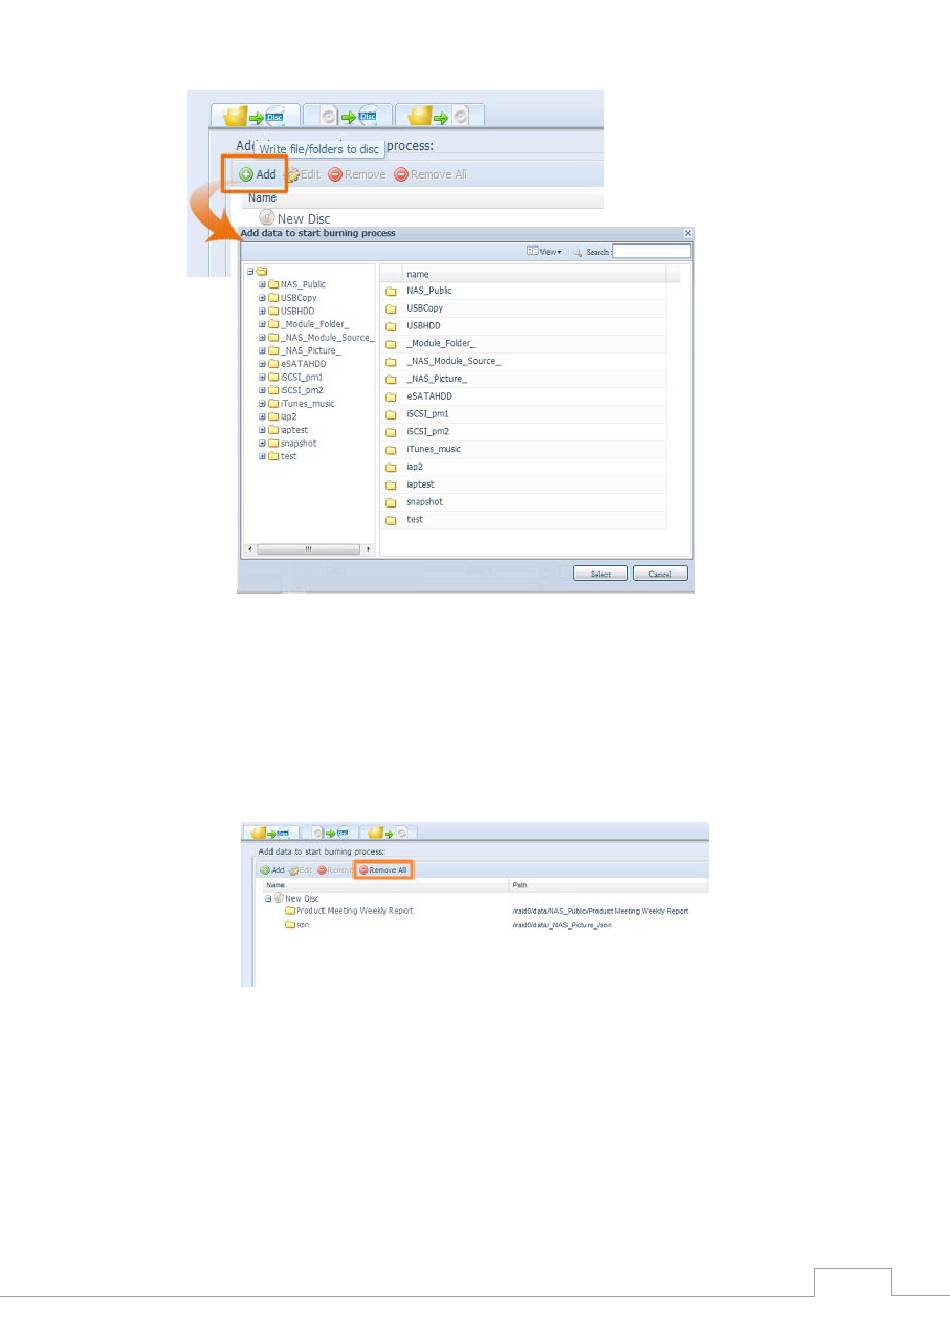Click the tree scrollbar left arrow
The height and width of the screenshot is (1344, 950).
(250, 549)
